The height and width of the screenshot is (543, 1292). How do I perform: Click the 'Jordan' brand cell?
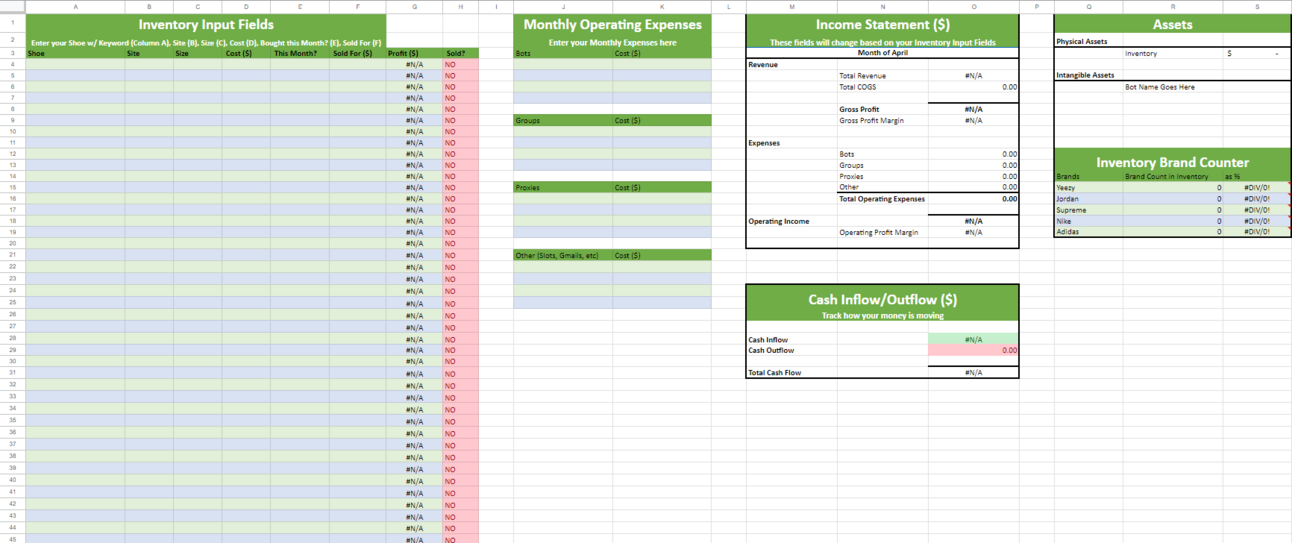(1089, 198)
